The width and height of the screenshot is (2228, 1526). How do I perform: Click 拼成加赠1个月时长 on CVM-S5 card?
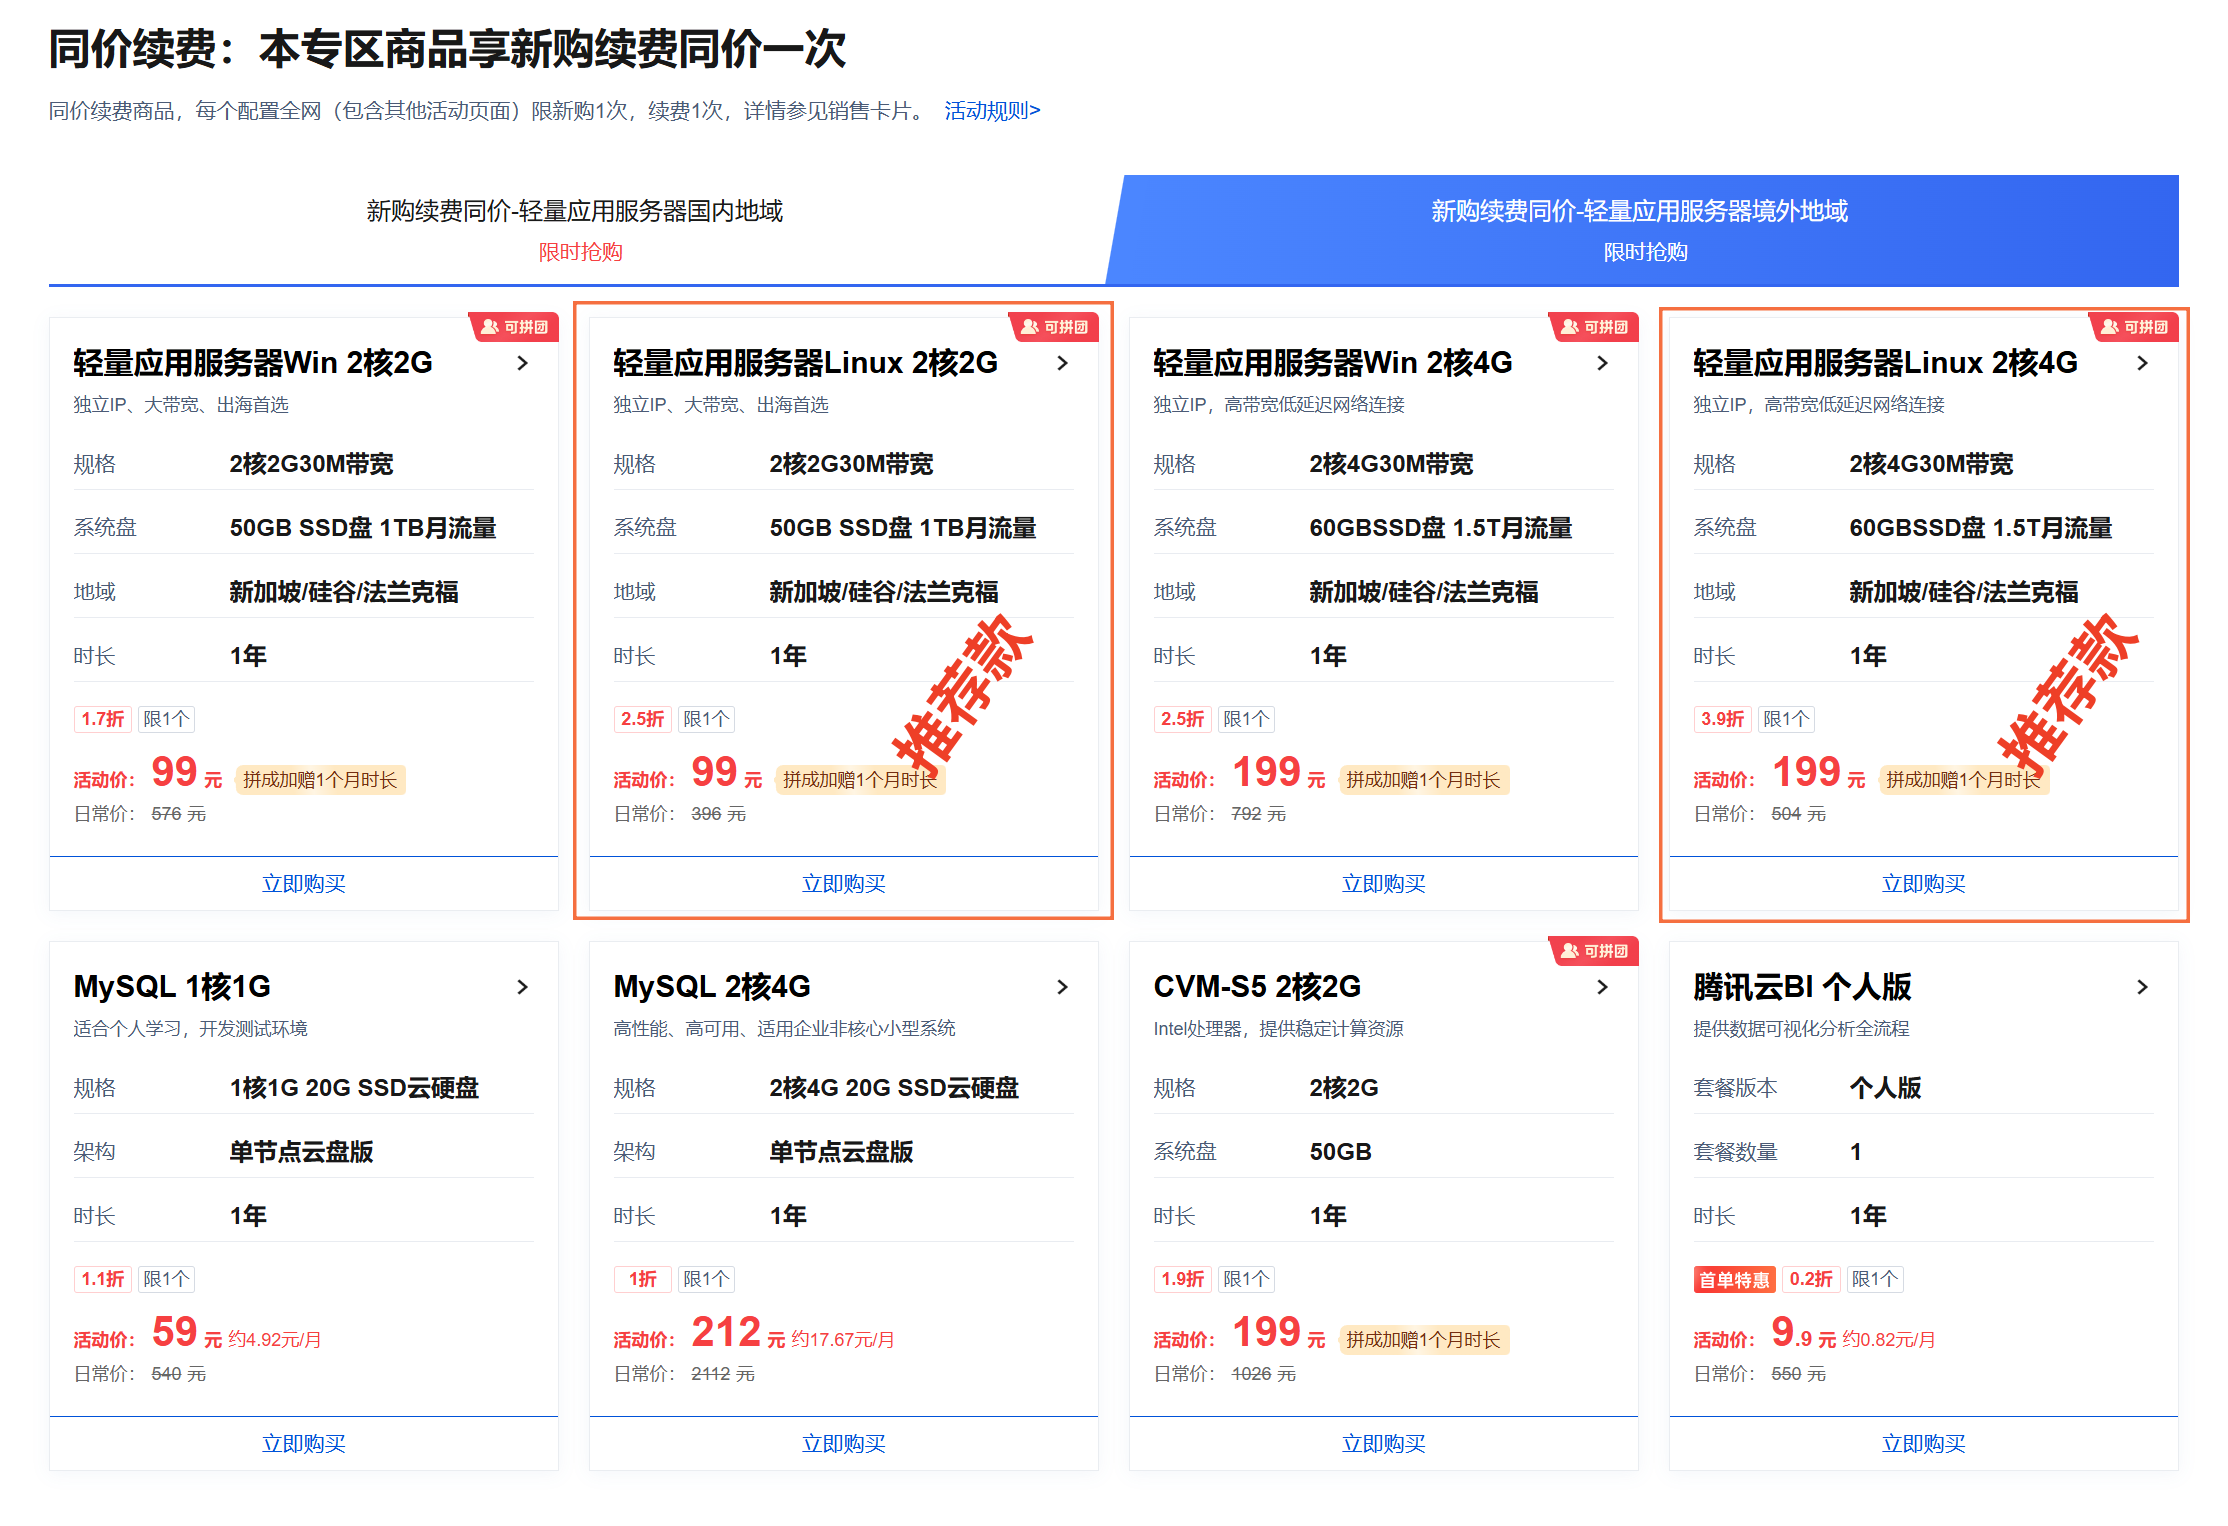coord(1423,1340)
